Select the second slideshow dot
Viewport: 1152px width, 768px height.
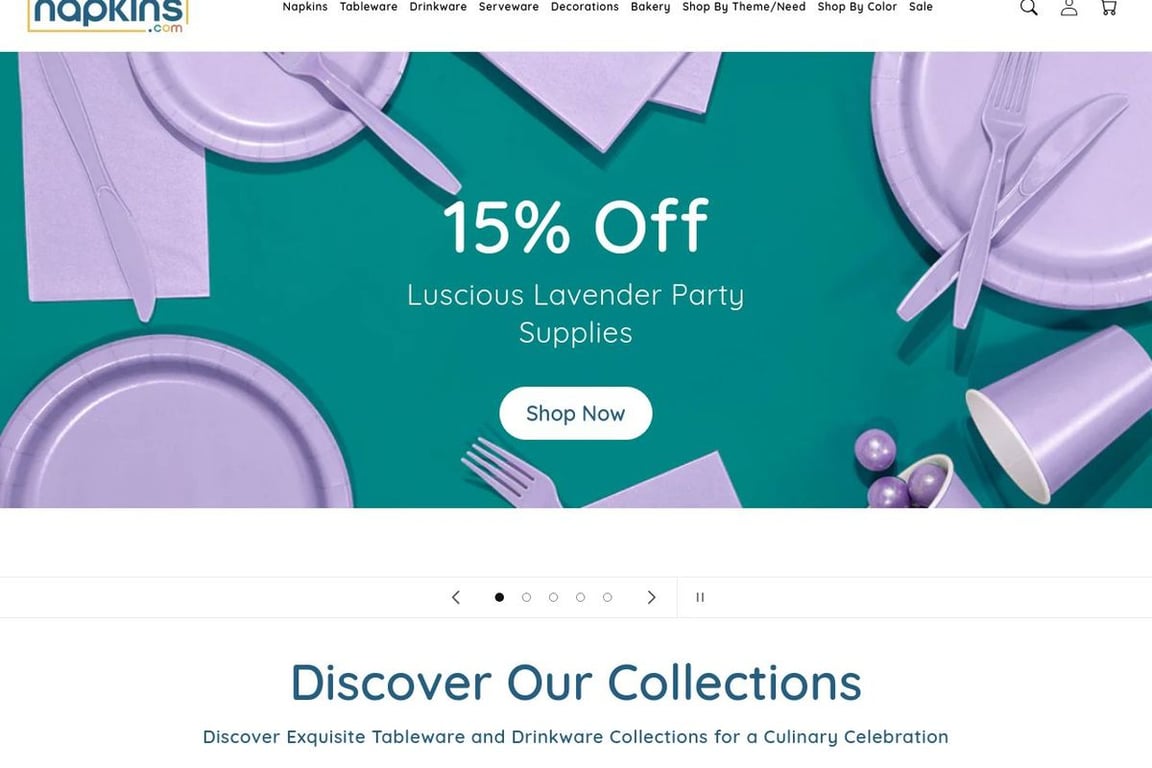tap(526, 597)
